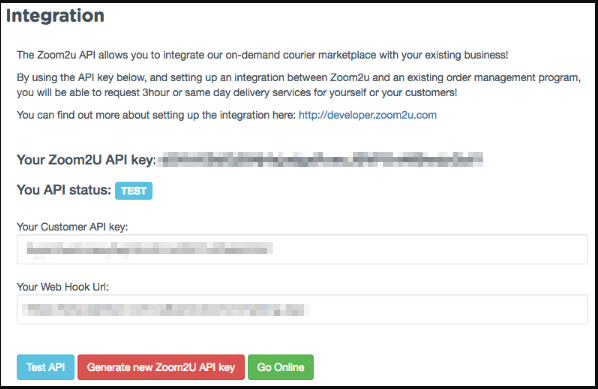Click the "You API status:" label
Viewport: 598px width, 389px height.
coord(64,190)
